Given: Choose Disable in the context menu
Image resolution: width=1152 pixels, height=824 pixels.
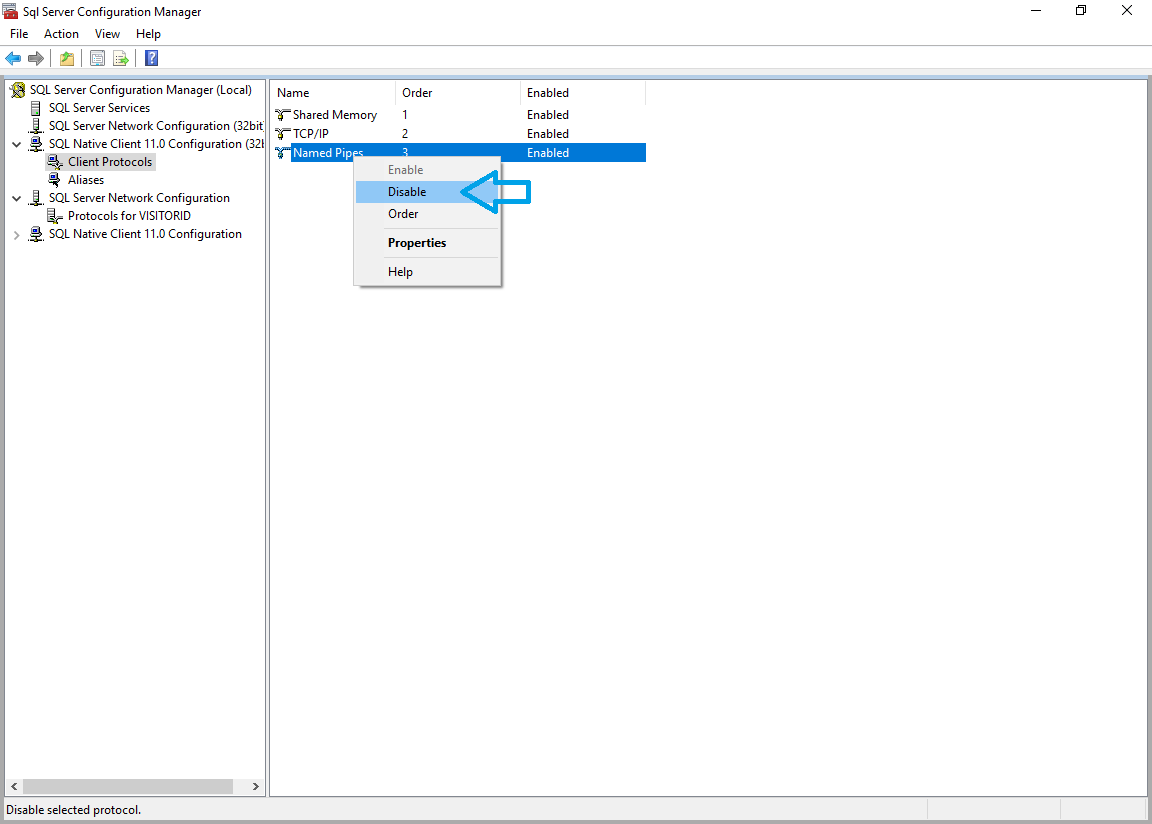Looking at the screenshot, I should [407, 192].
